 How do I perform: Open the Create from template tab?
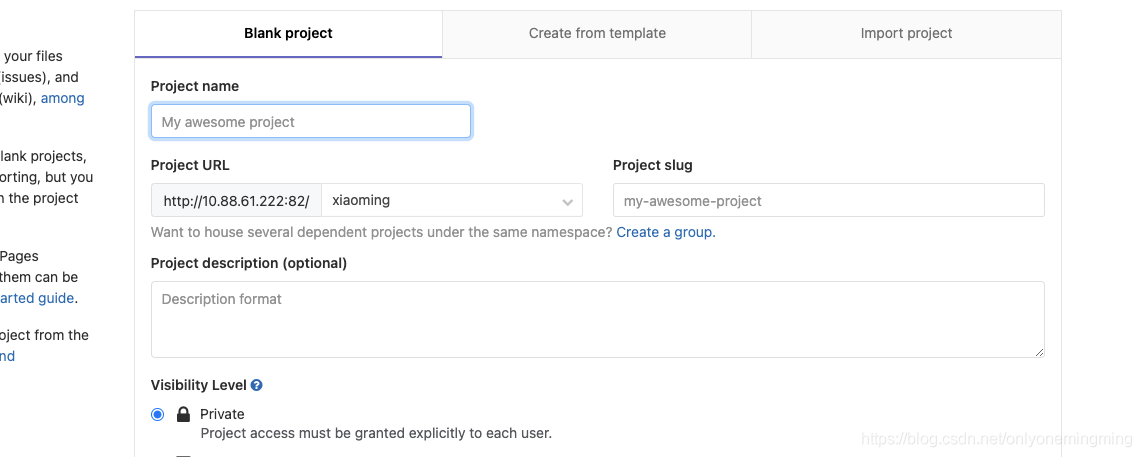[597, 33]
